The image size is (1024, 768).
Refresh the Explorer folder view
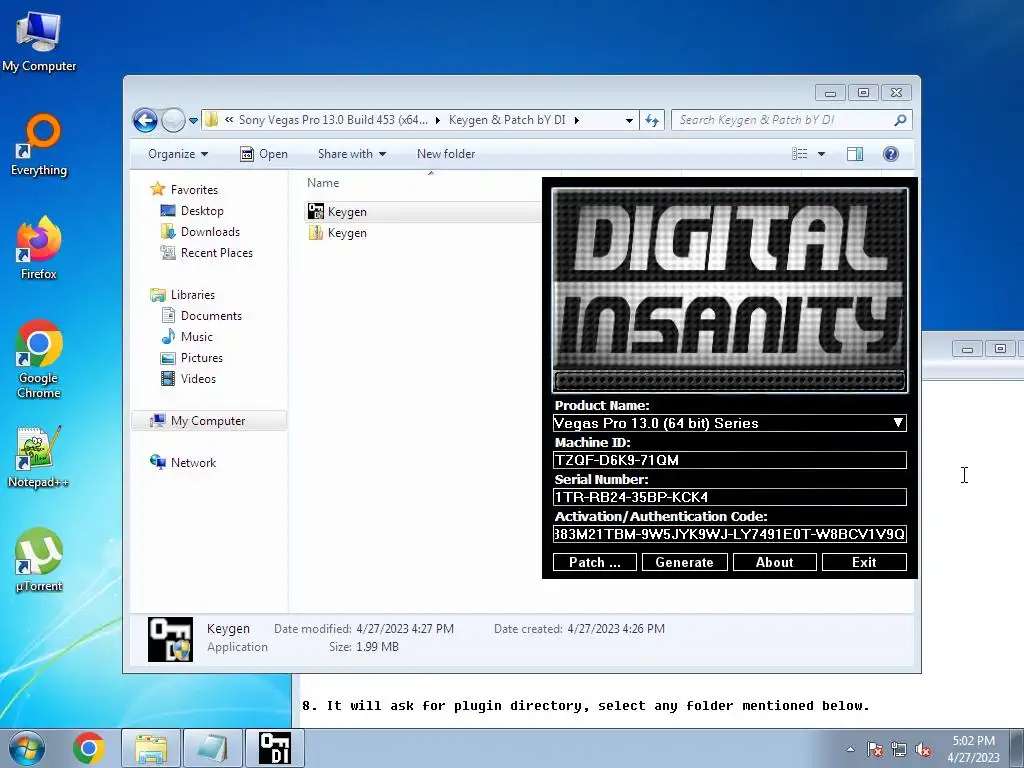point(652,120)
